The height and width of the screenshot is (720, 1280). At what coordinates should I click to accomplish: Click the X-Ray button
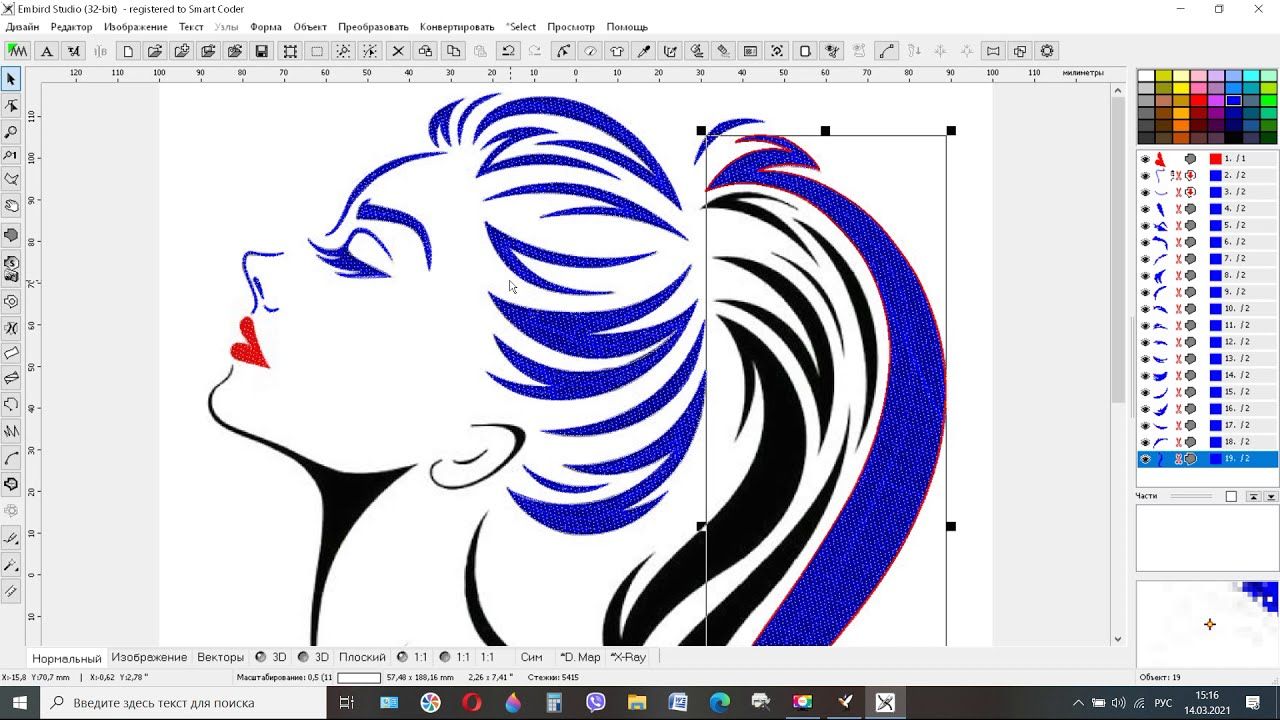[629, 657]
